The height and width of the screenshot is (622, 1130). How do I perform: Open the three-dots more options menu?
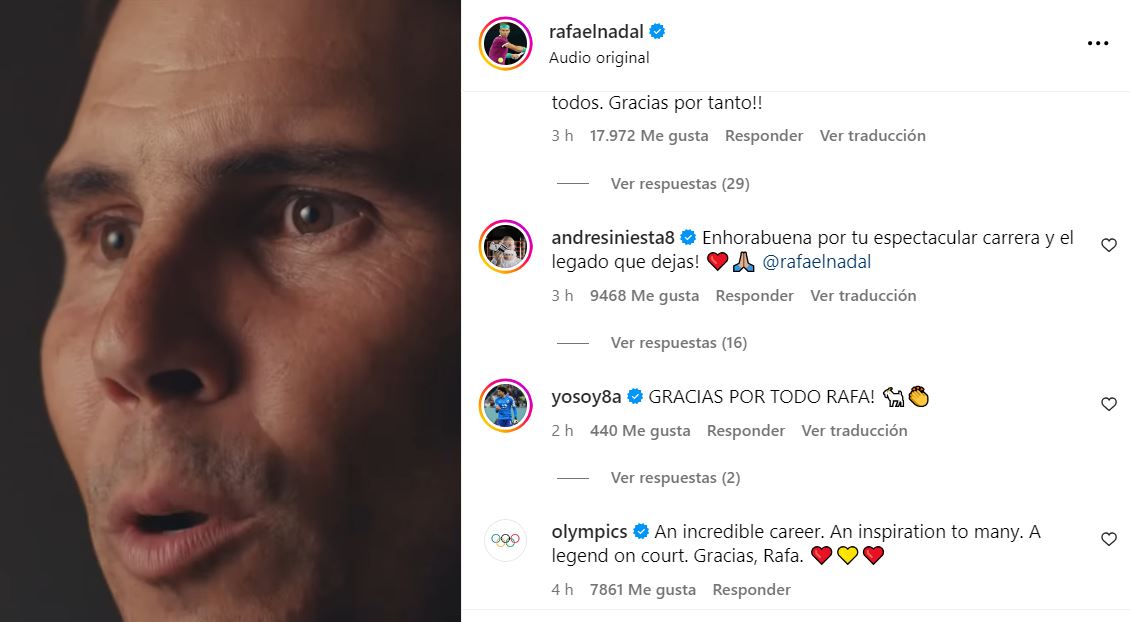pos(1098,43)
